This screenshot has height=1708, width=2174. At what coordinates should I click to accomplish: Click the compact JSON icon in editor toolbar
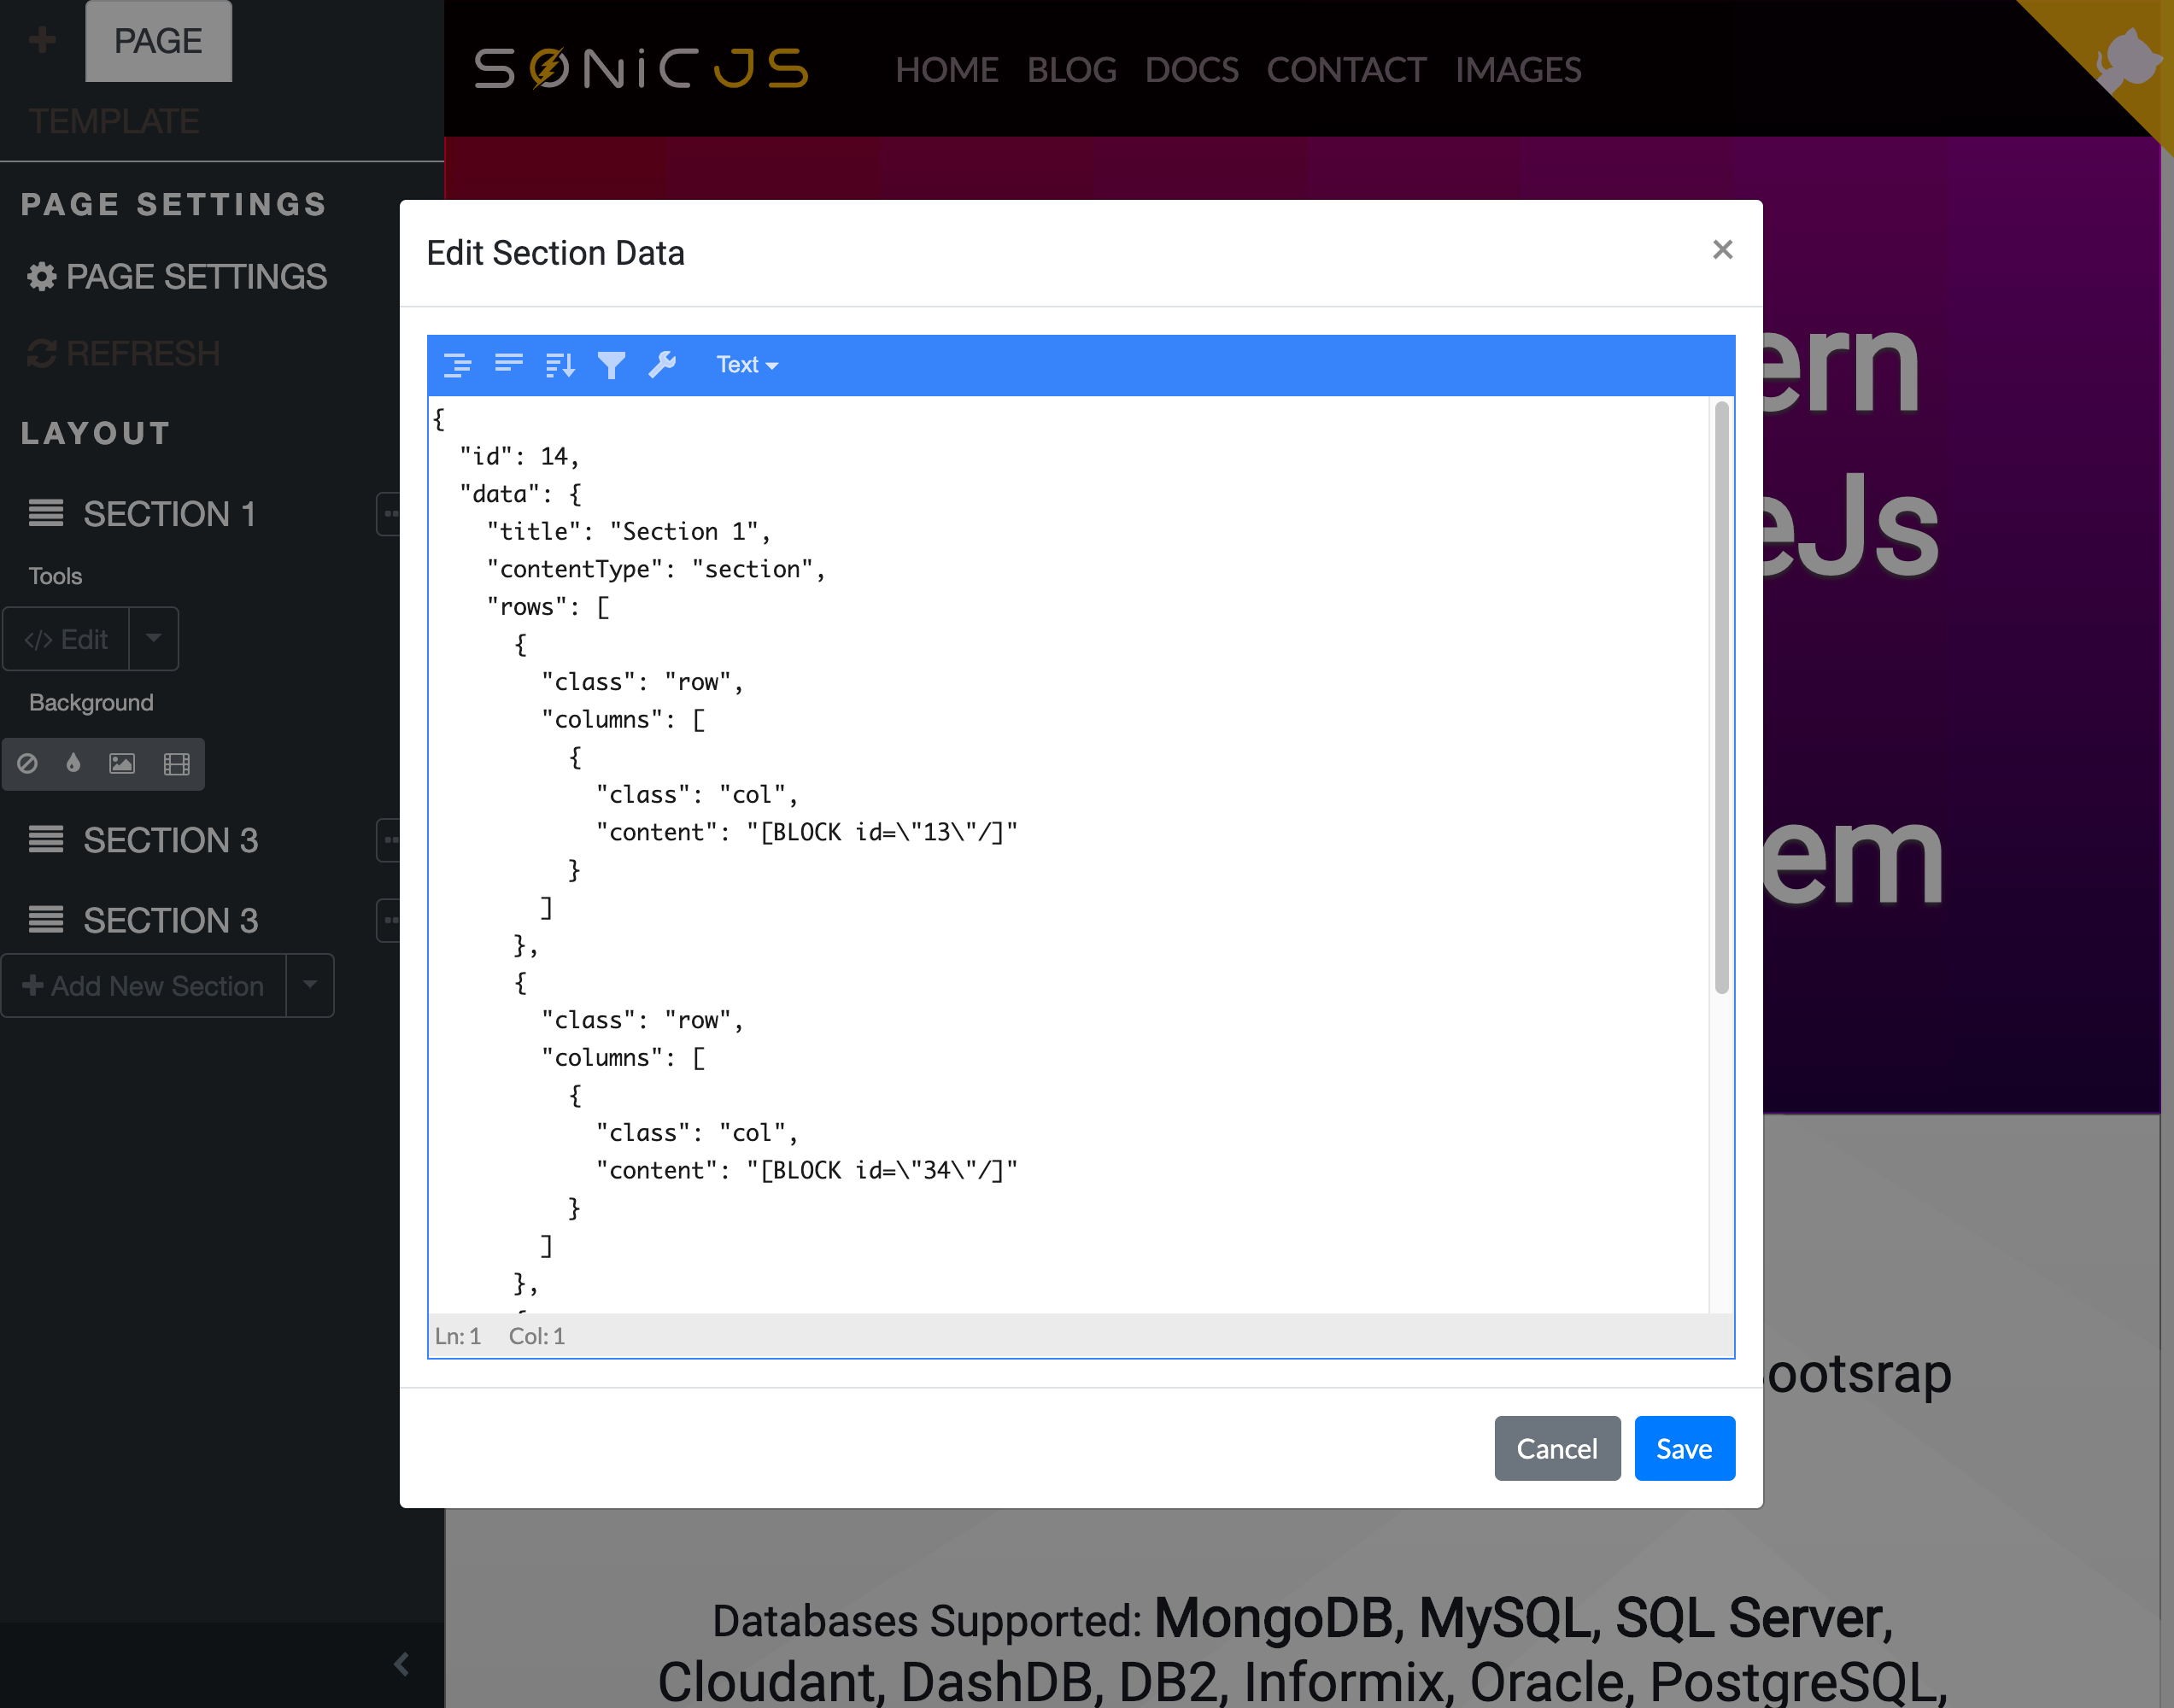509,365
